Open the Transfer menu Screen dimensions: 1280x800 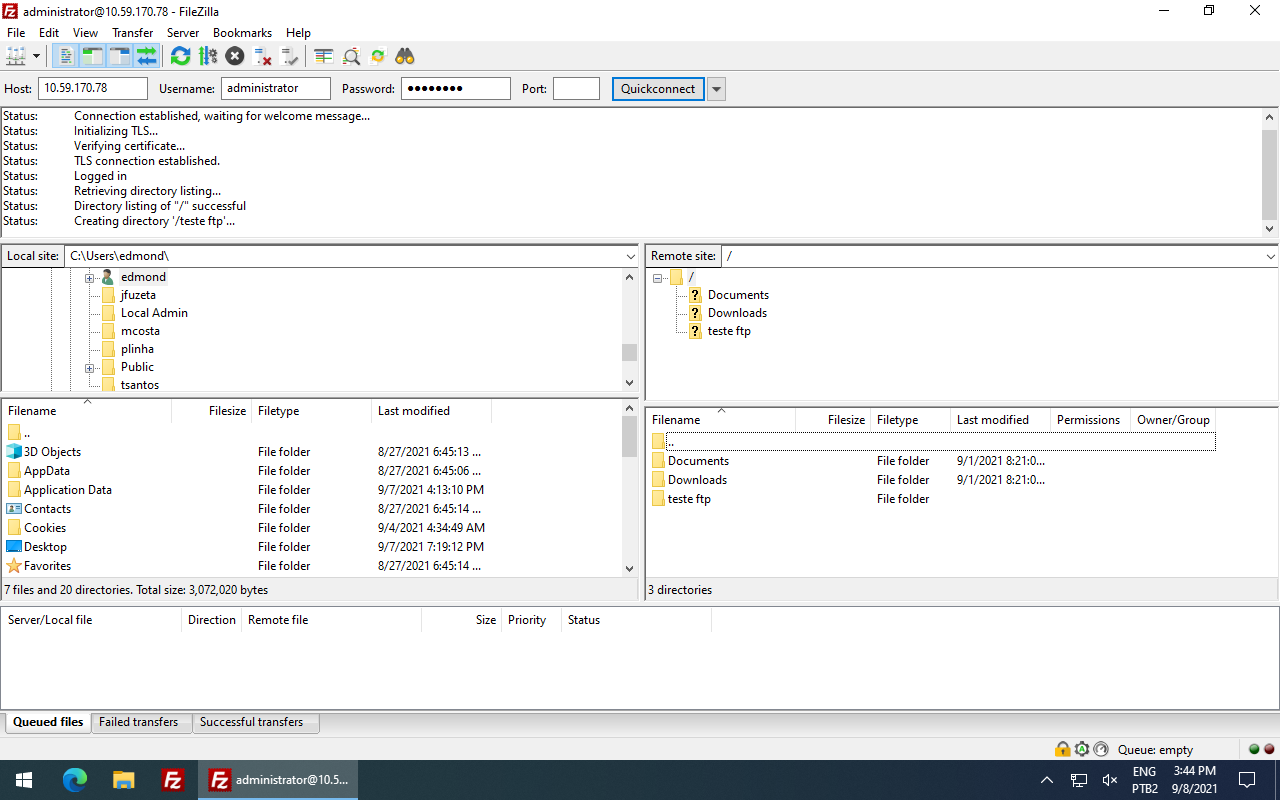132,32
